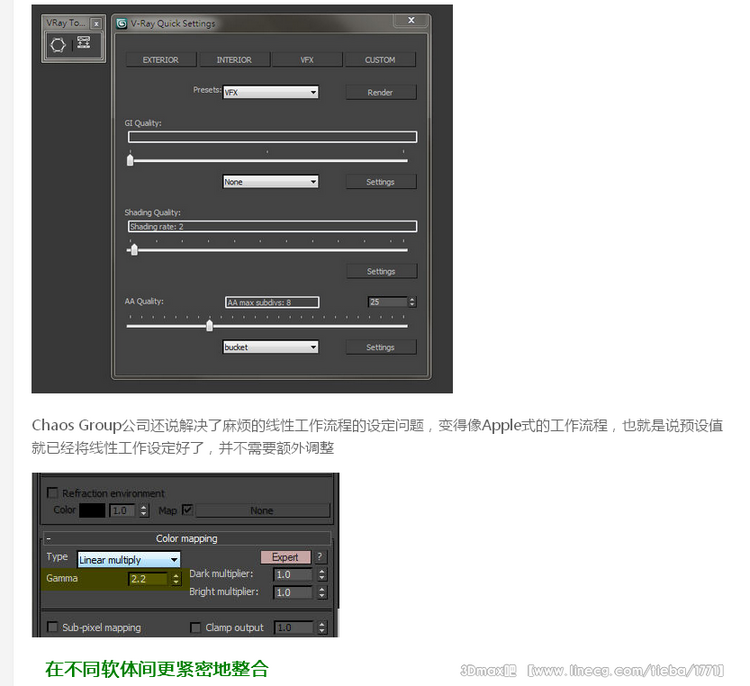This screenshot has height=686, width=750.
Task: Click the AA max subdivs: 8 field
Action: point(272,302)
